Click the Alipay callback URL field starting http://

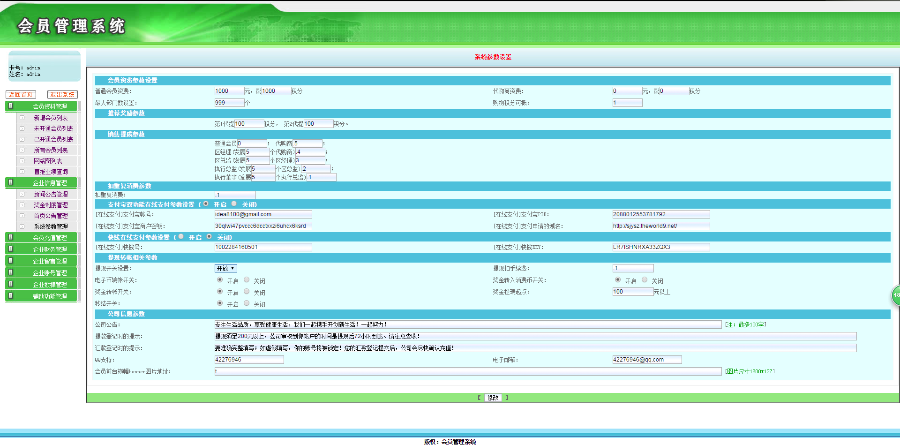(x=661, y=226)
